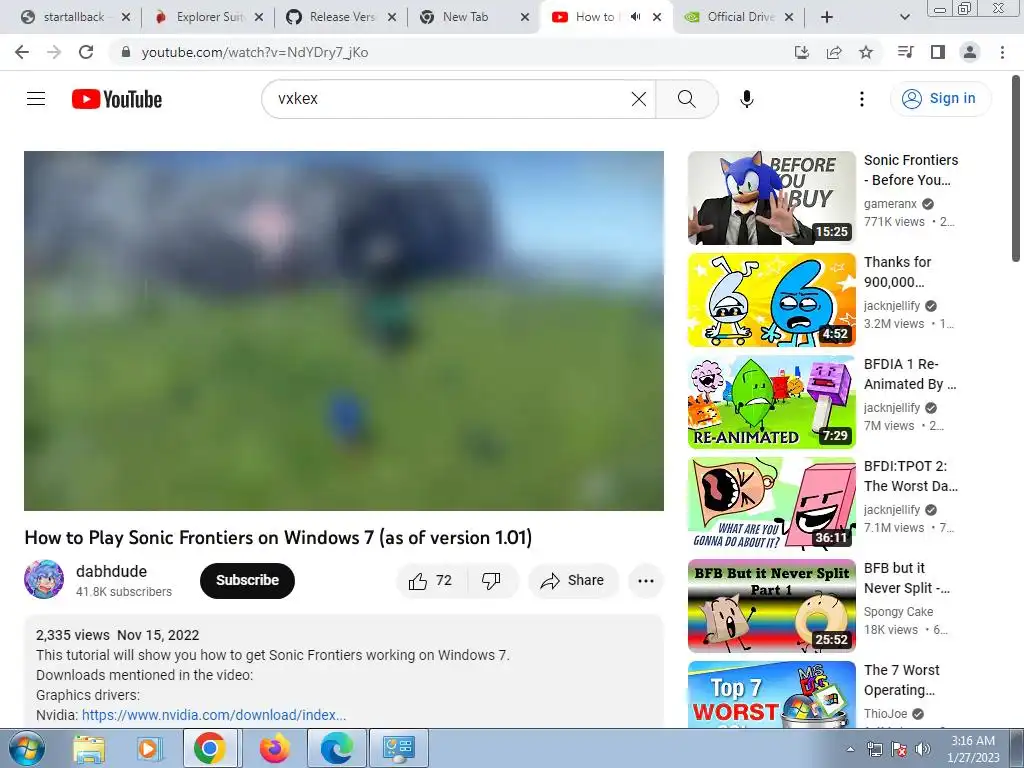This screenshot has width=1024, height=768.
Task: Open the YouTube hamburger guide menu
Action: [36, 99]
